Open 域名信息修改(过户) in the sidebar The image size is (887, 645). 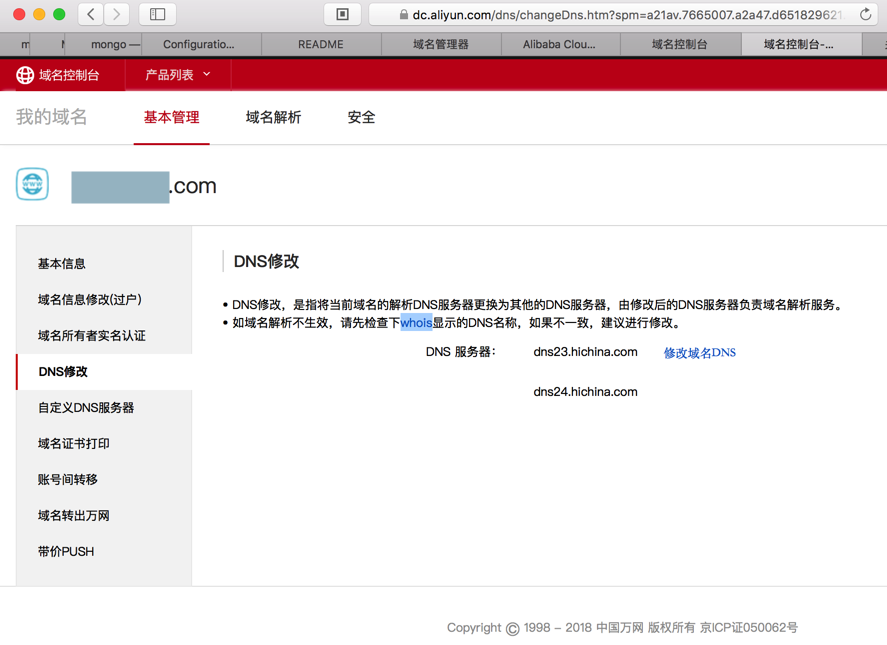pyautogui.click(x=104, y=300)
